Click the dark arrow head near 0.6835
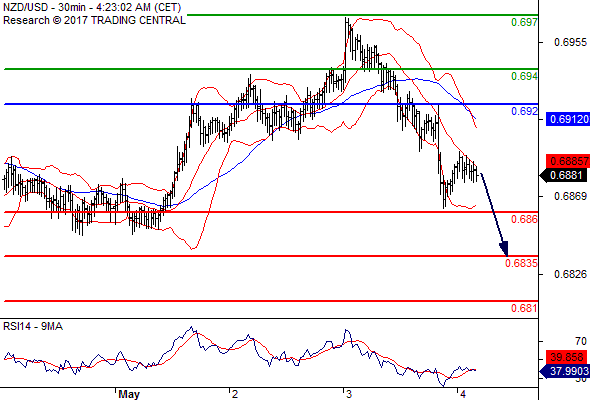This screenshot has width=590, height=400. [x=504, y=249]
